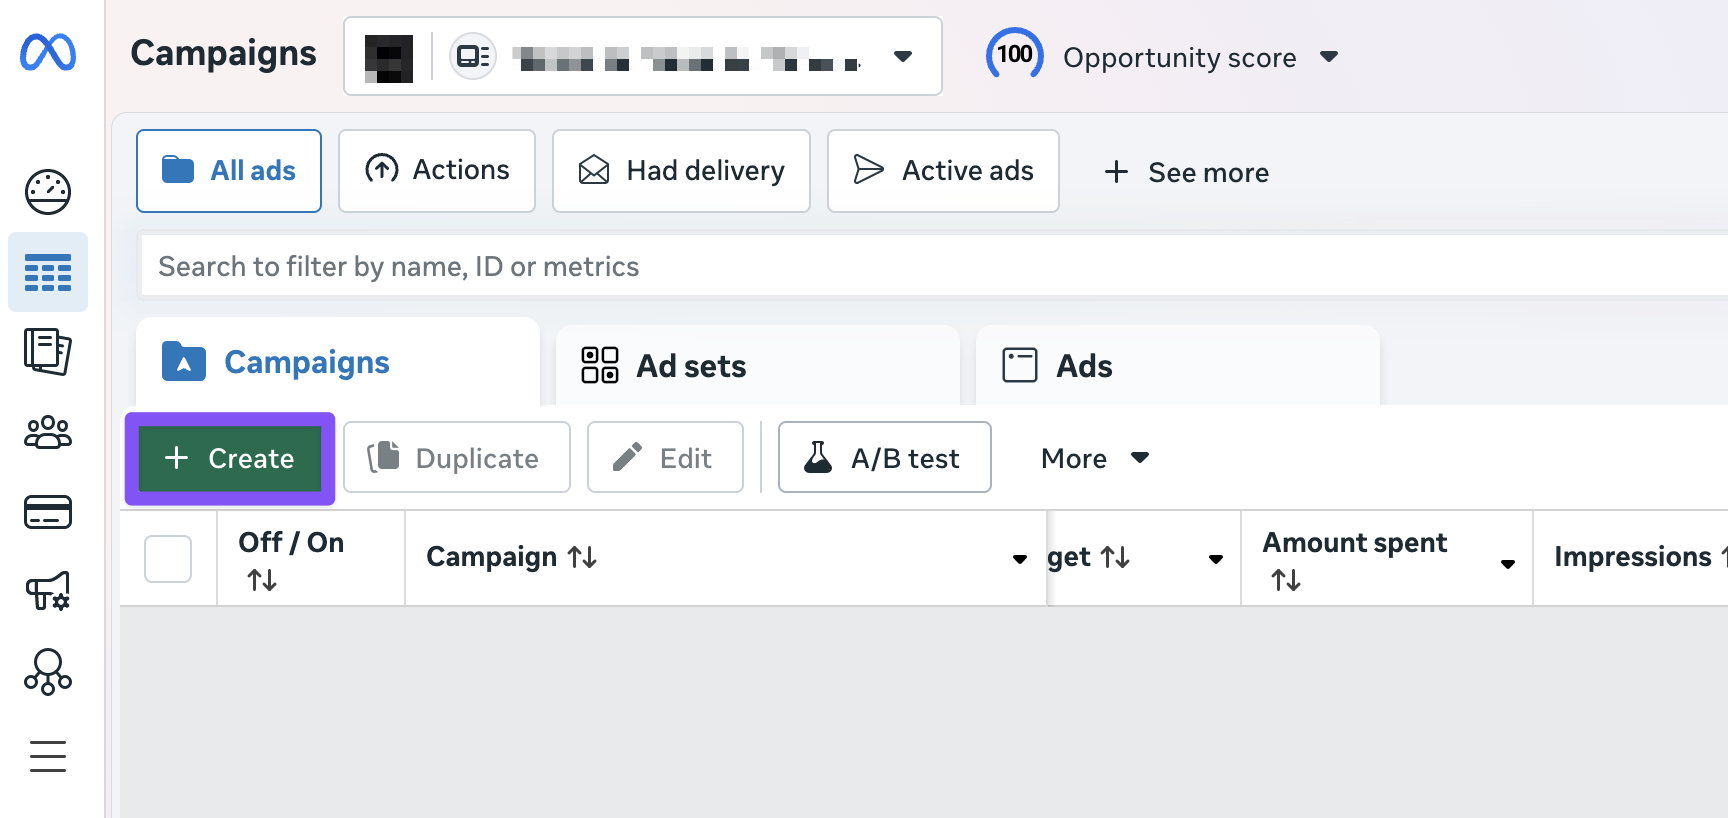Open Account overview gauge icon in sidebar
The width and height of the screenshot is (1728, 818).
(48, 192)
